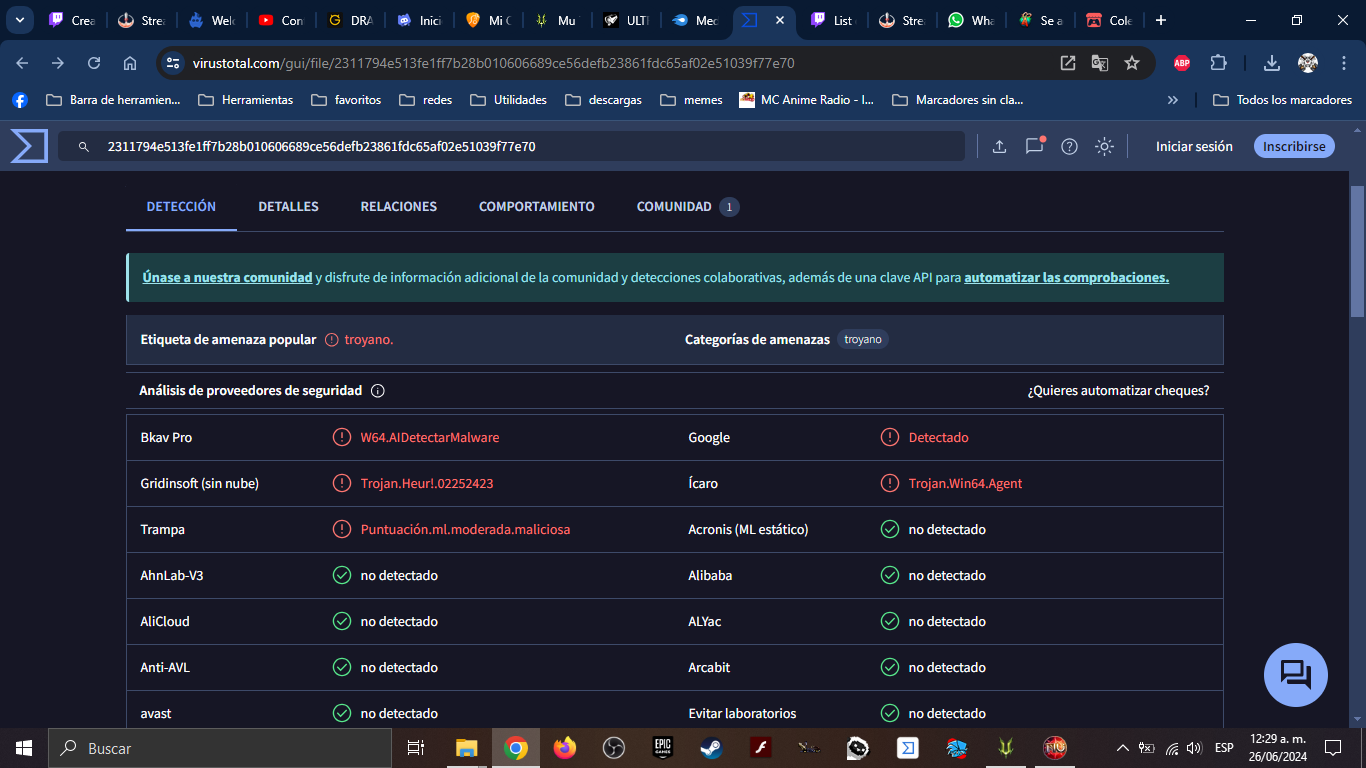Viewport: 1366px width, 768px height.
Task: Open the floating chat bubble button
Action: [1296, 675]
